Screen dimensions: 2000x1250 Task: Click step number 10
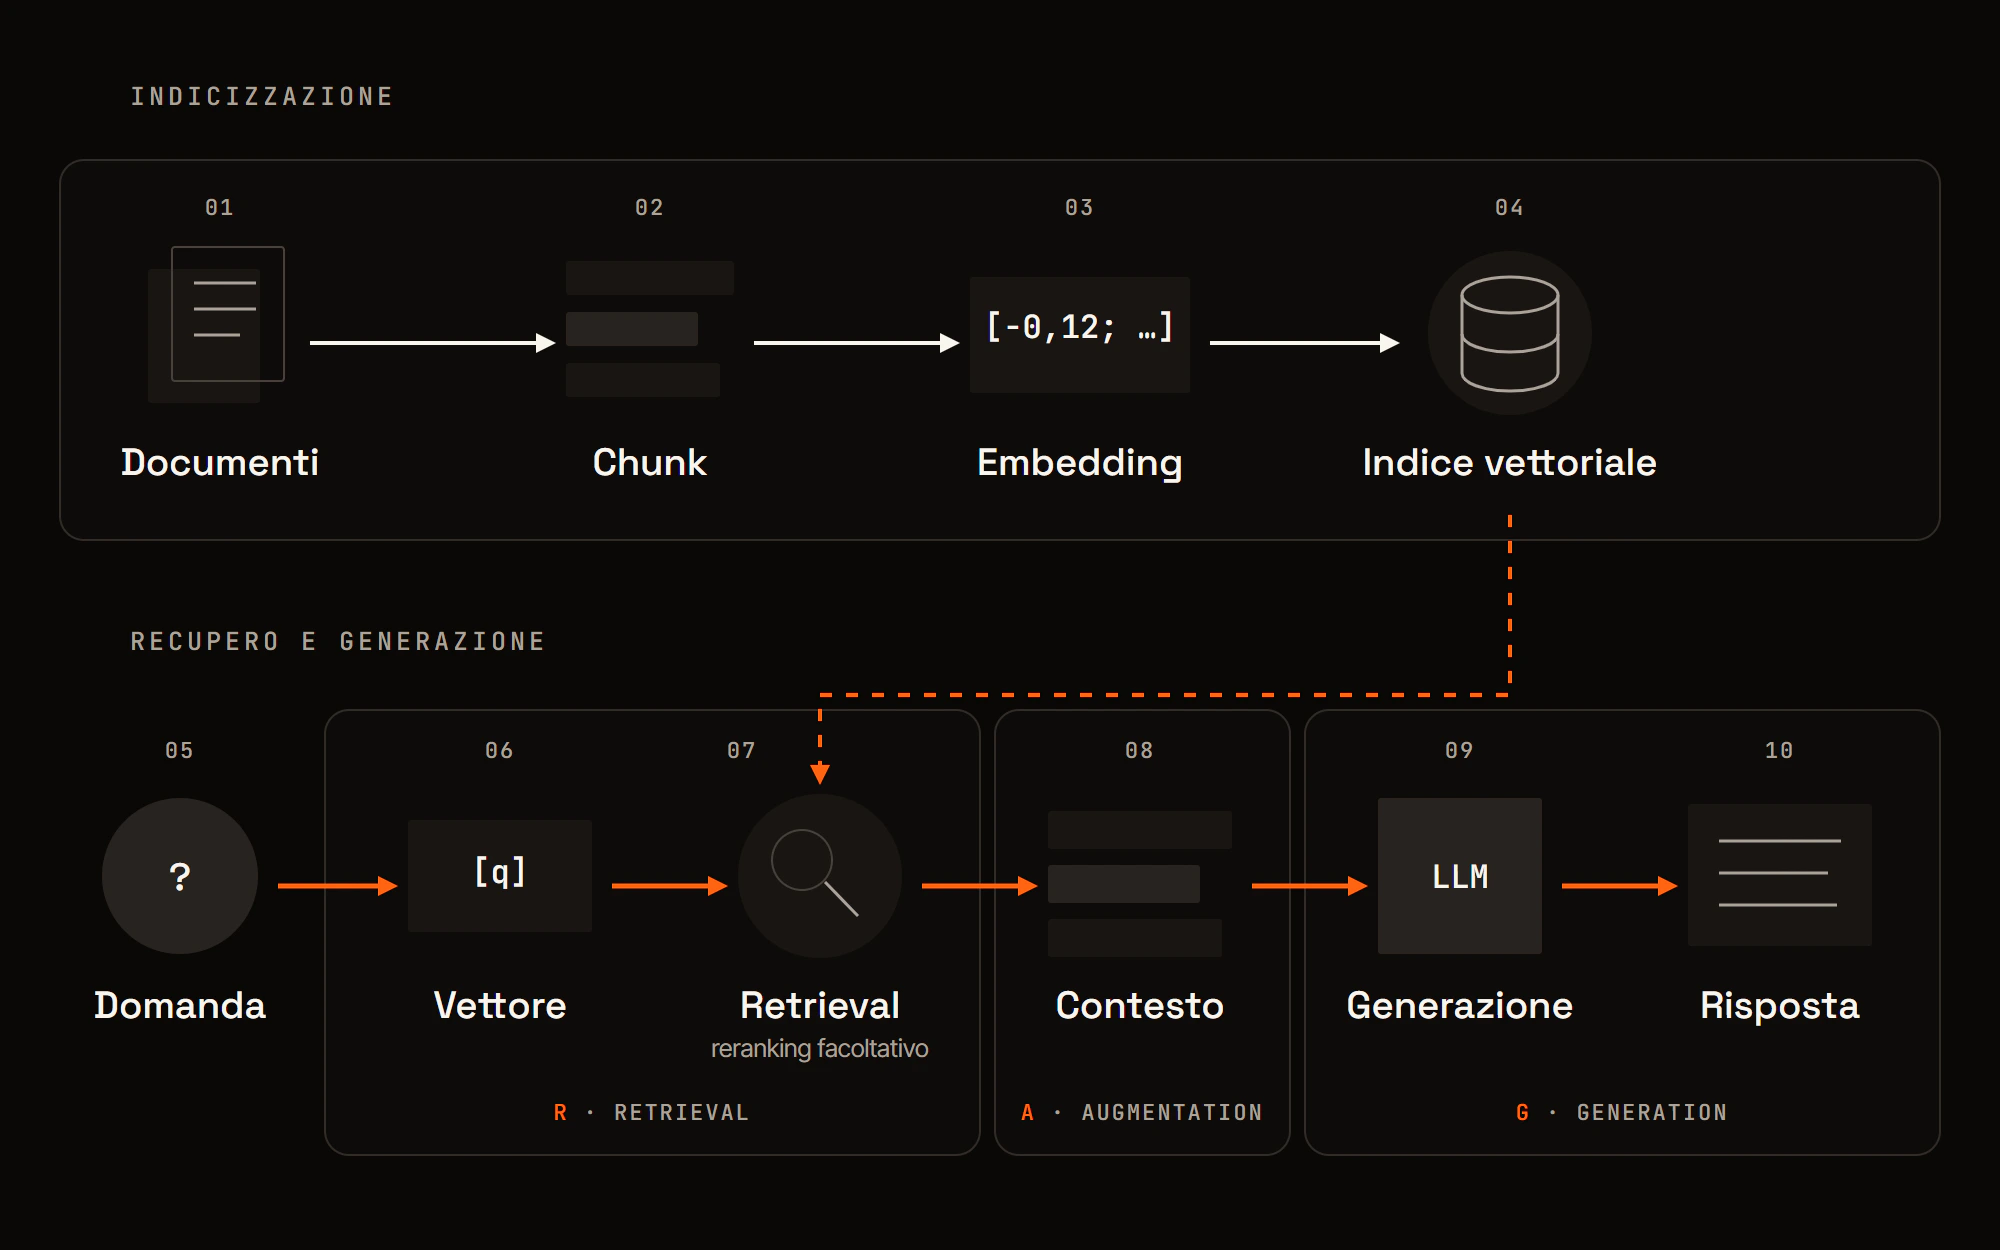pos(1780,751)
